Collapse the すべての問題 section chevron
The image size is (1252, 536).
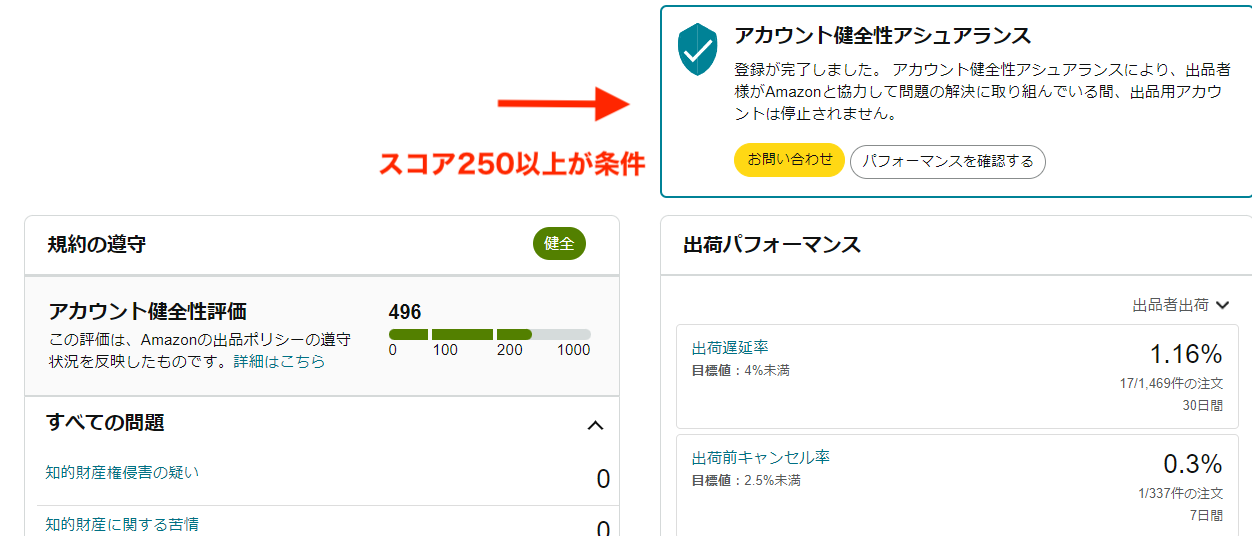[595, 426]
